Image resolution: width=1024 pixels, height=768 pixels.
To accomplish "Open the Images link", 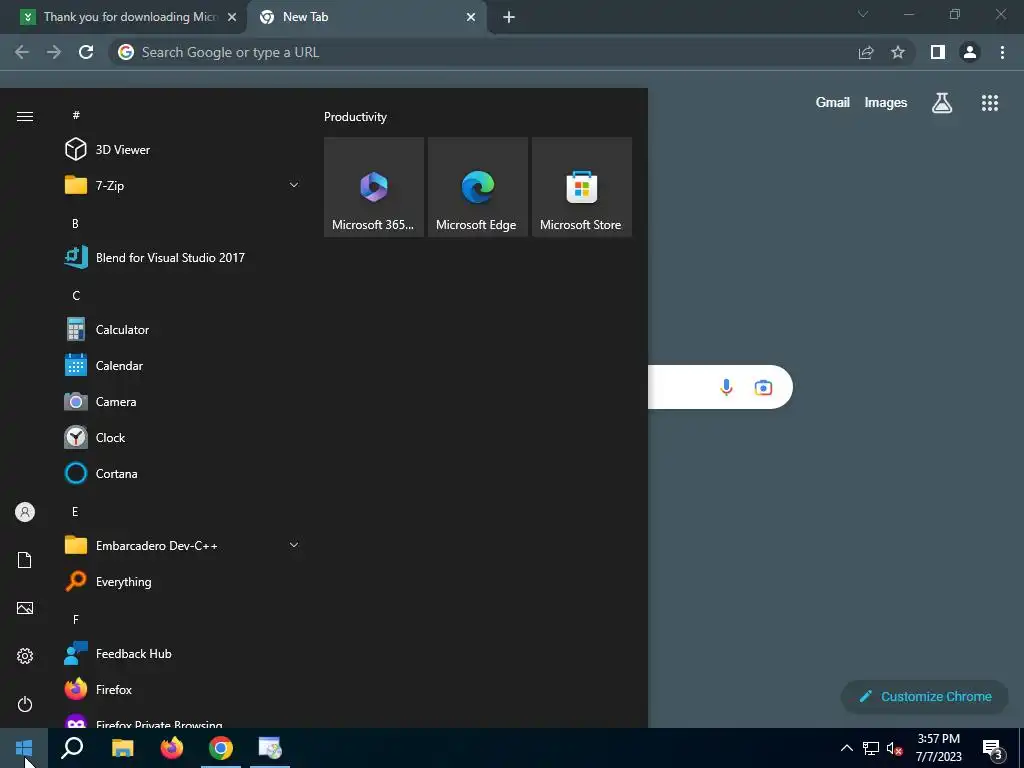I will [886, 103].
